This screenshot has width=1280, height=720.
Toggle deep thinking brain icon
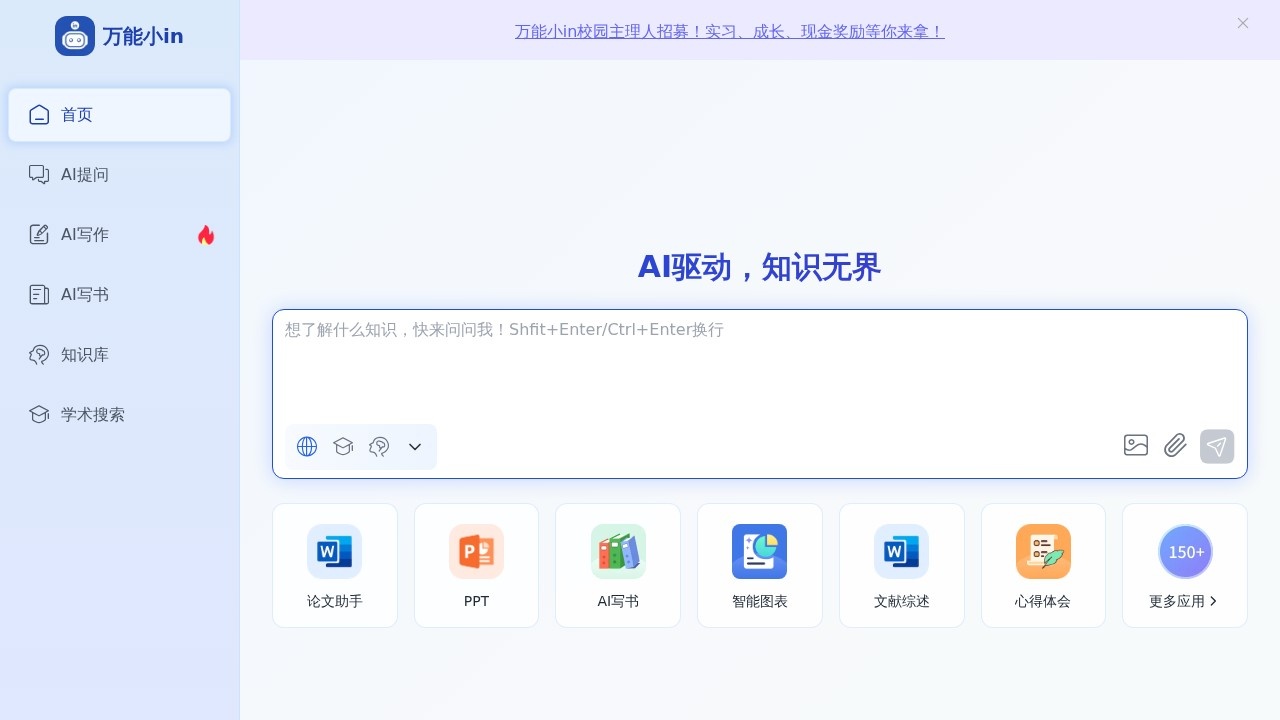pos(379,446)
